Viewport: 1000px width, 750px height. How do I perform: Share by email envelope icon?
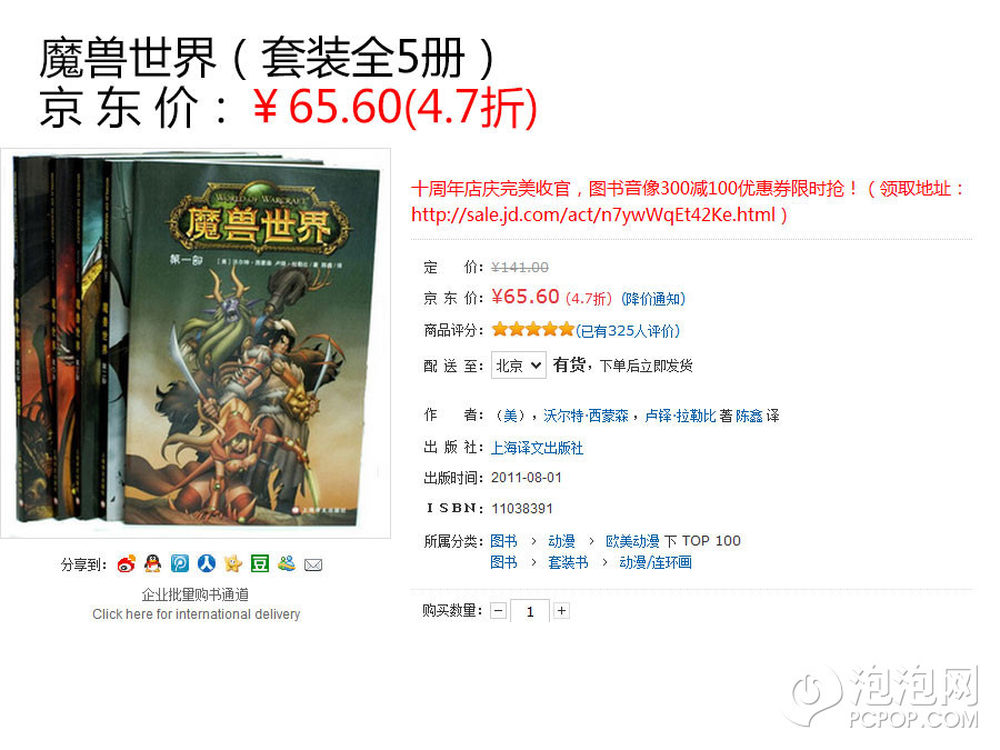(313, 565)
